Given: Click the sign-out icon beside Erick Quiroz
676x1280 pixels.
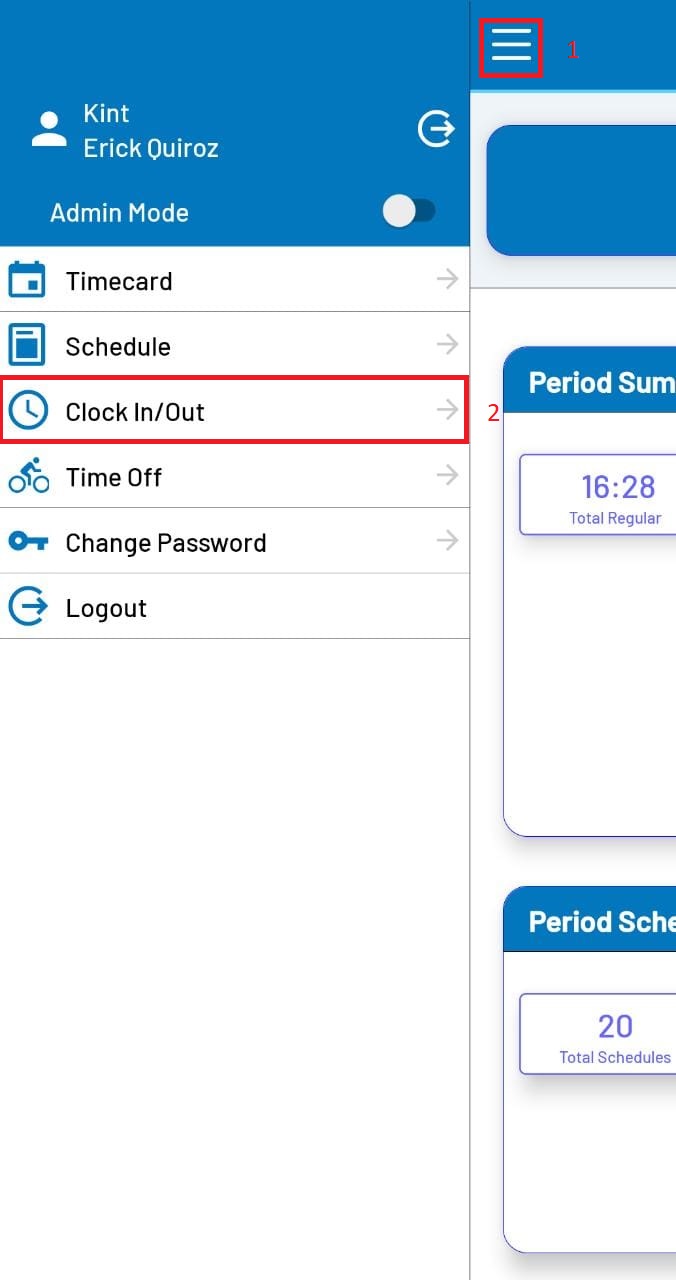Looking at the screenshot, I should pyautogui.click(x=436, y=129).
